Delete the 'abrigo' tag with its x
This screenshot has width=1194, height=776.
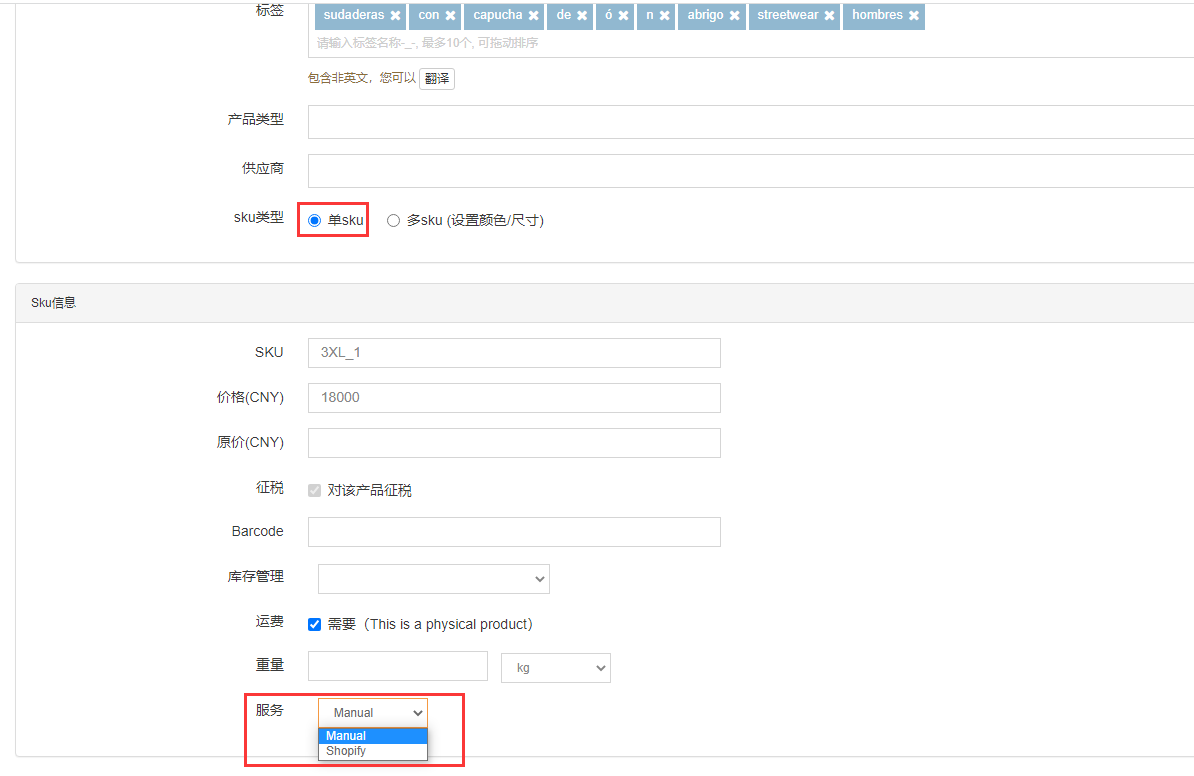tap(734, 16)
